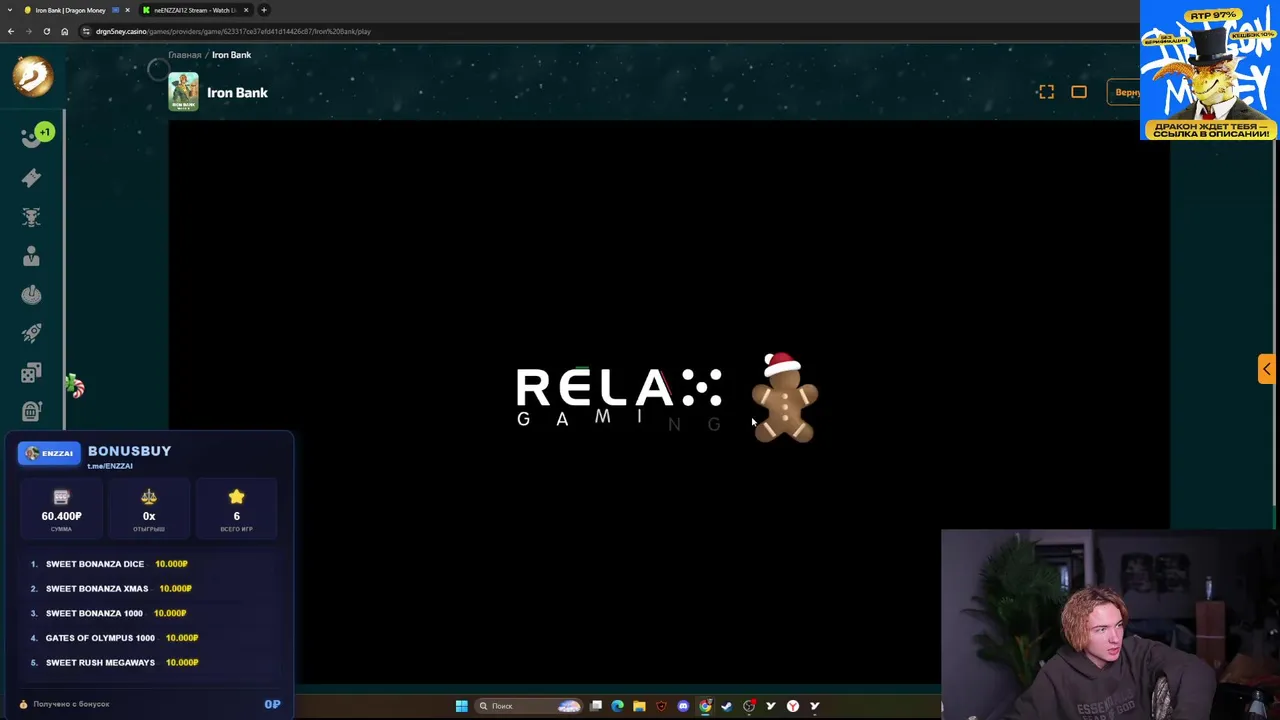Screen dimensions: 1280x720
Task: Close the neENZZAI12 Stream tab
Action: pyautogui.click(x=246, y=10)
